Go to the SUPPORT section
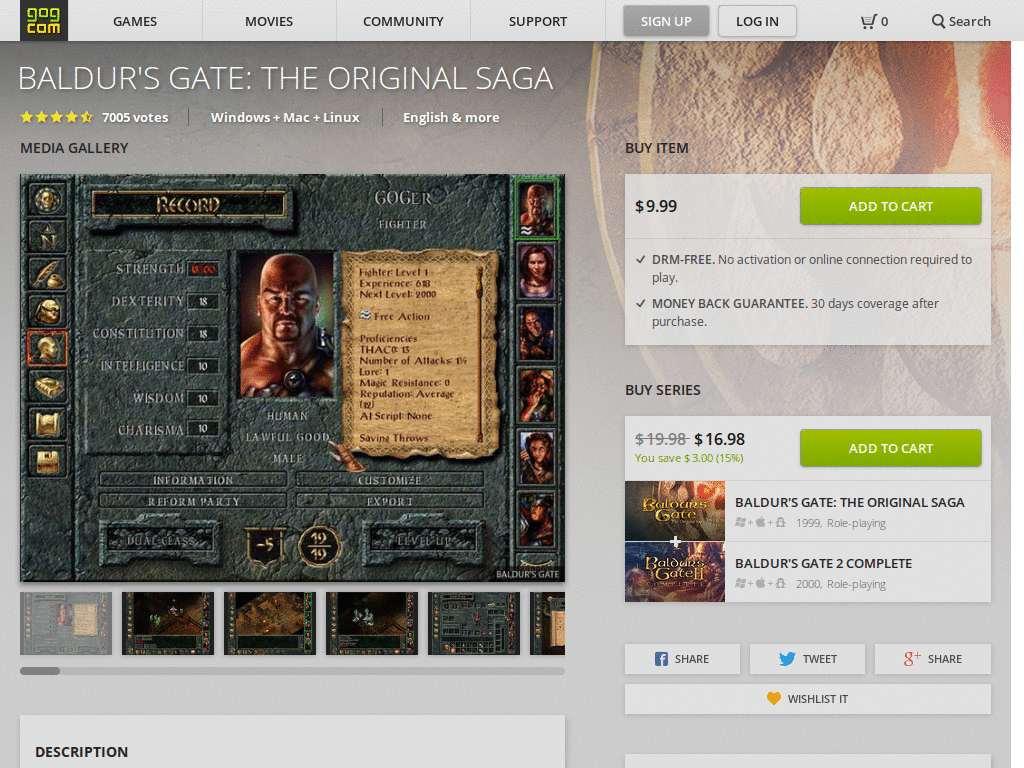The height and width of the screenshot is (768, 1024). (537, 20)
